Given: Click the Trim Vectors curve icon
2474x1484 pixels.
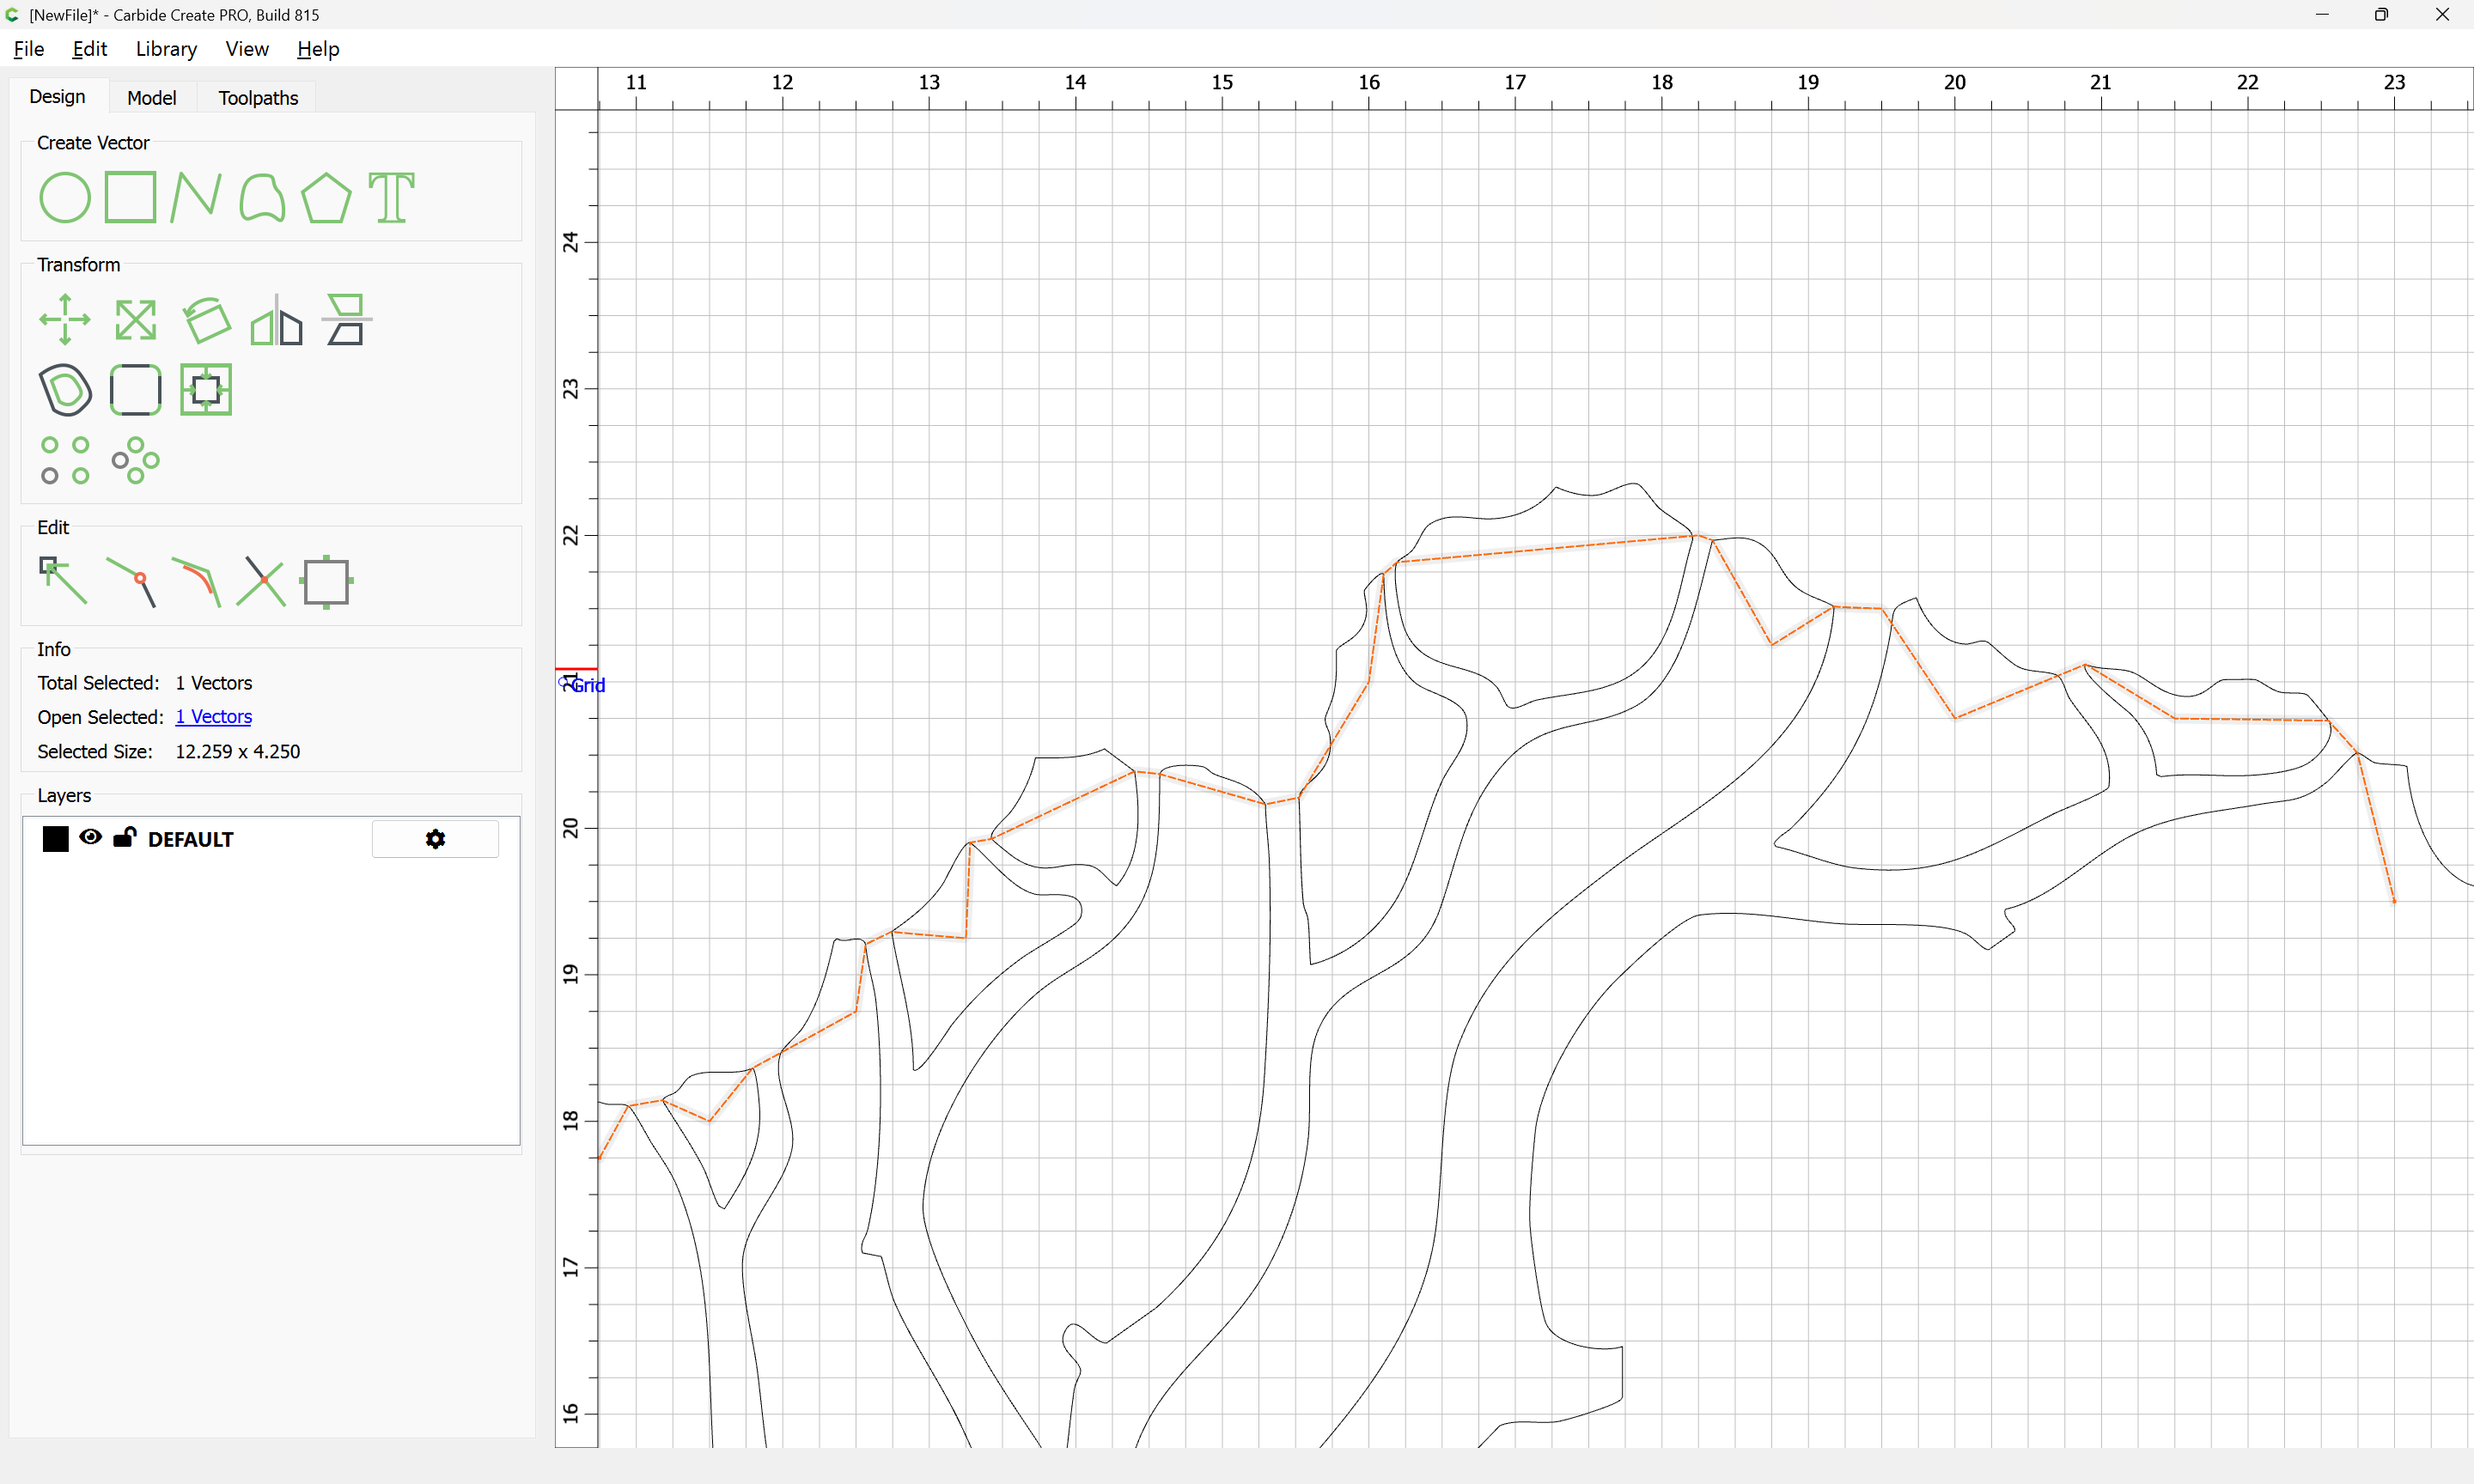Looking at the screenshot, I should pos(196,582).
